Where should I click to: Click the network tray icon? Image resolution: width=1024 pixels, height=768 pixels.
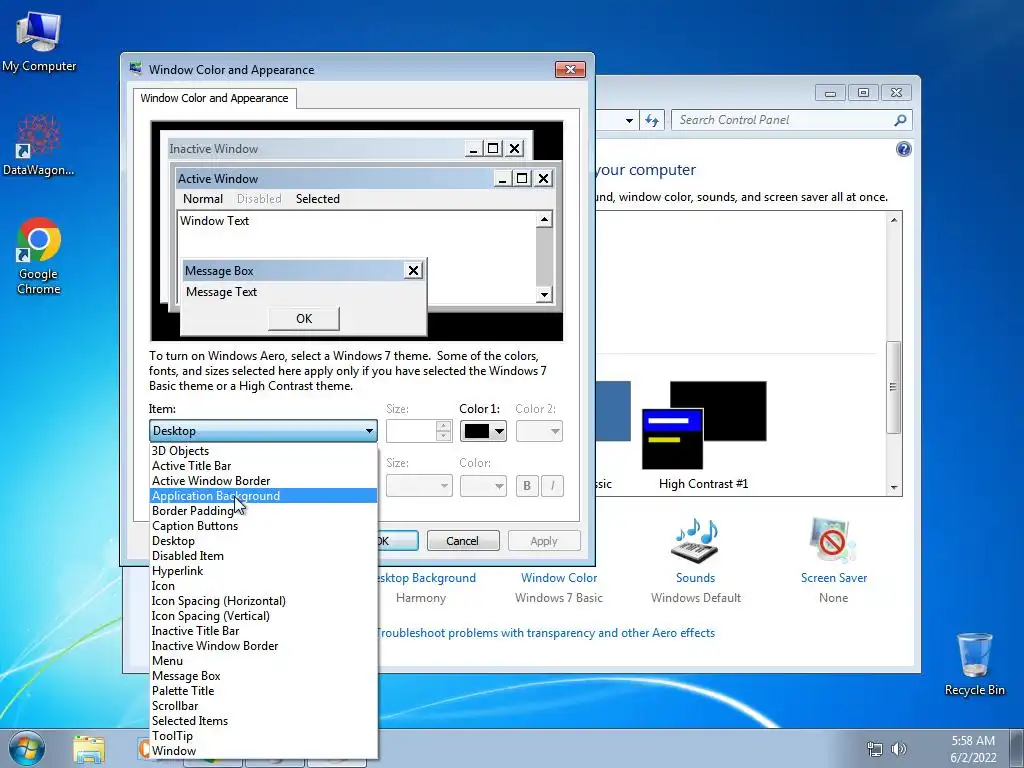(874, 749)
